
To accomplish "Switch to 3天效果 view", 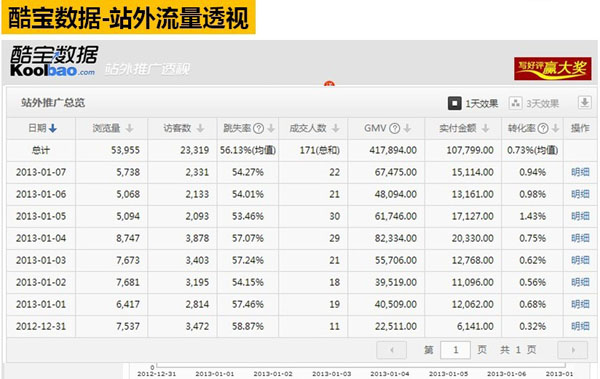I will pos(534,103).
